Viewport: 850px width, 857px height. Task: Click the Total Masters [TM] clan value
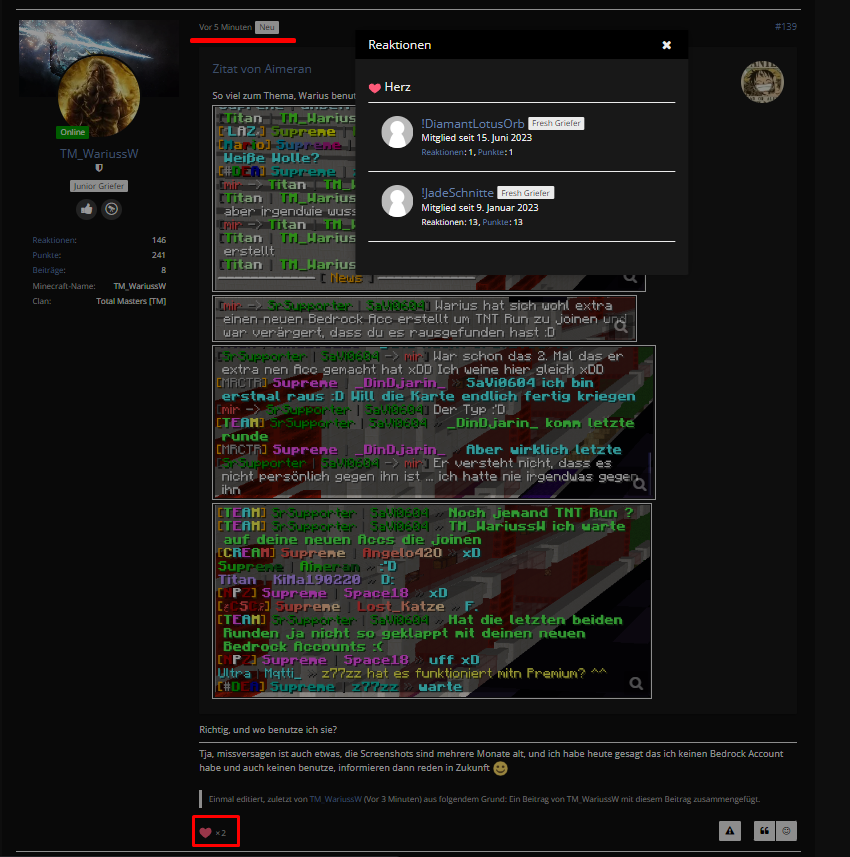(x=131, y=302)
